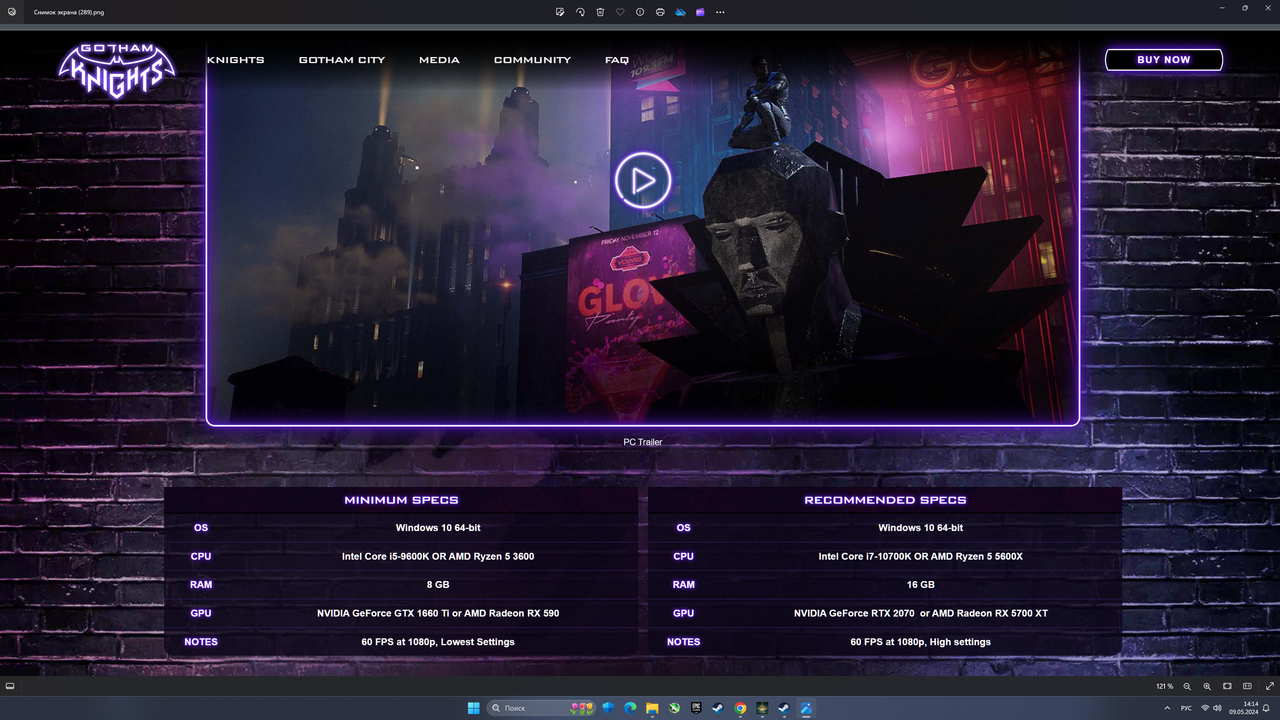The width and height of the screenshot is (1280, 720).
Task: Open File Explorer from the taskbar
Action: point(652,708)
